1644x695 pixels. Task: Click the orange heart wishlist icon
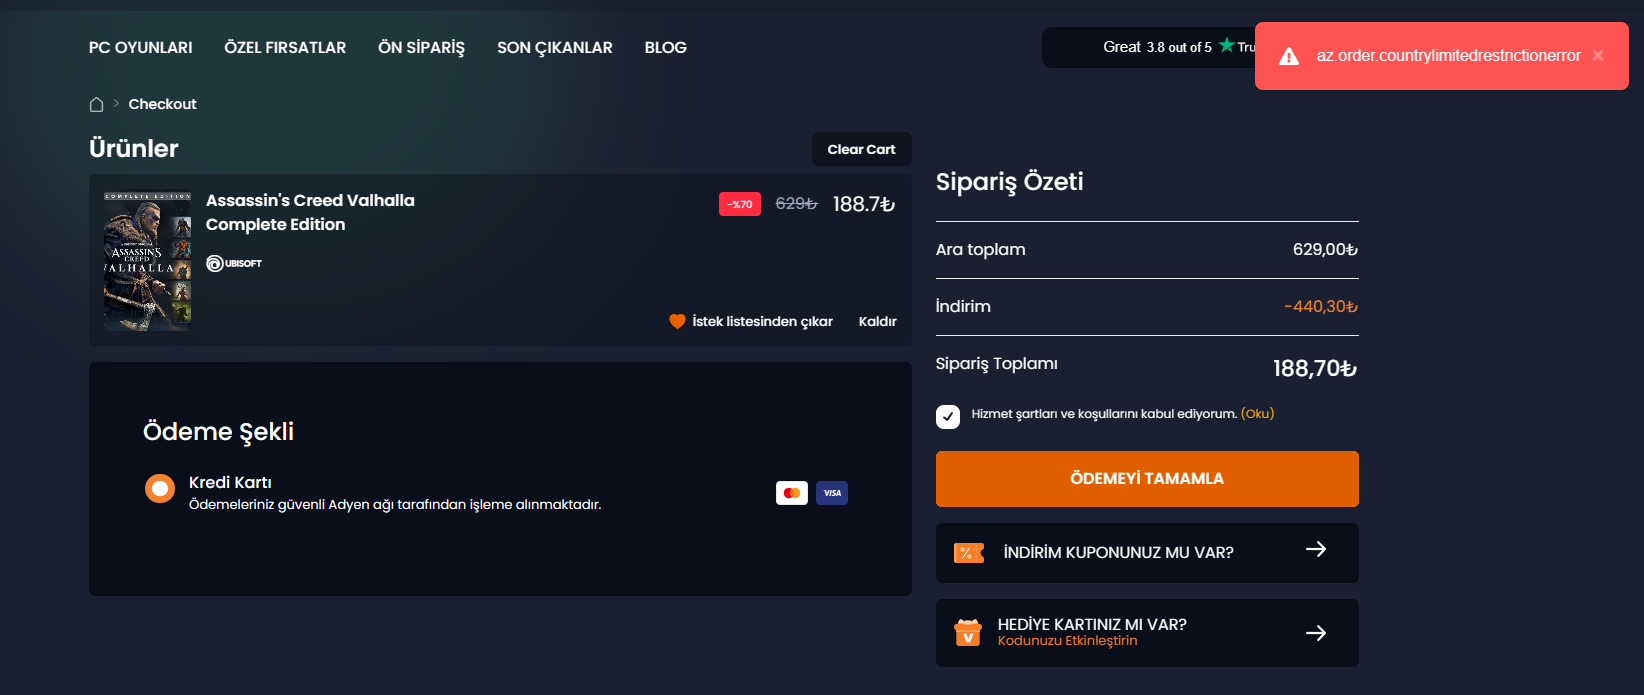pyautogui.click(x=677, y=321)
